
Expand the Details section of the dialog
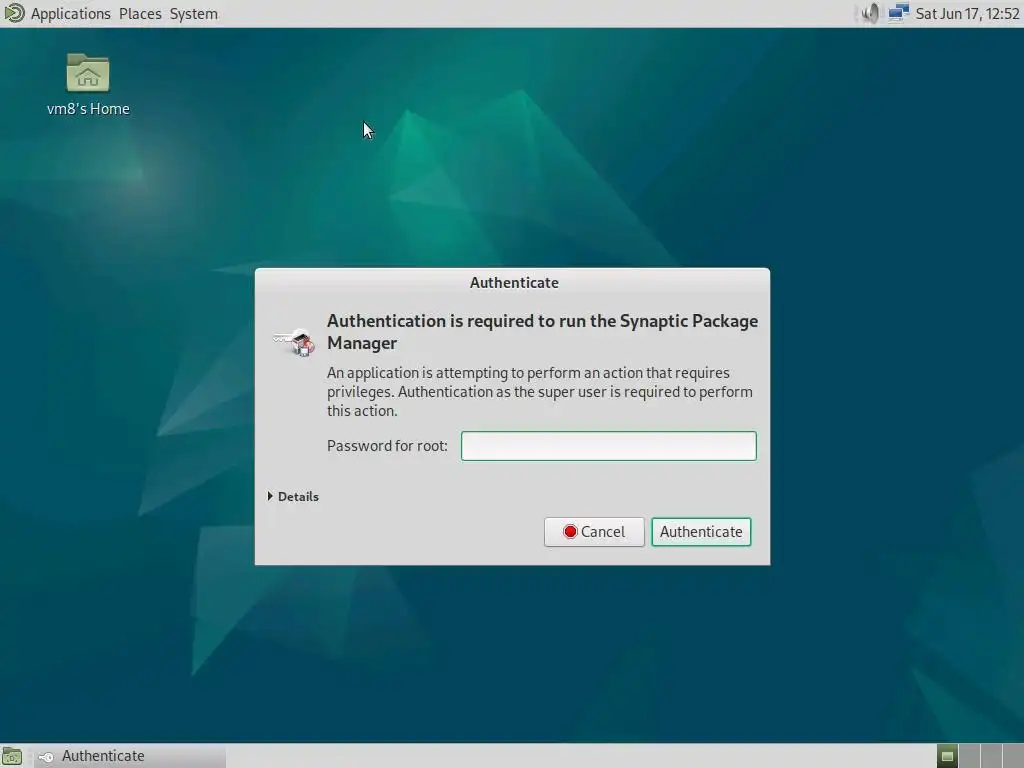tap(293, 496)
